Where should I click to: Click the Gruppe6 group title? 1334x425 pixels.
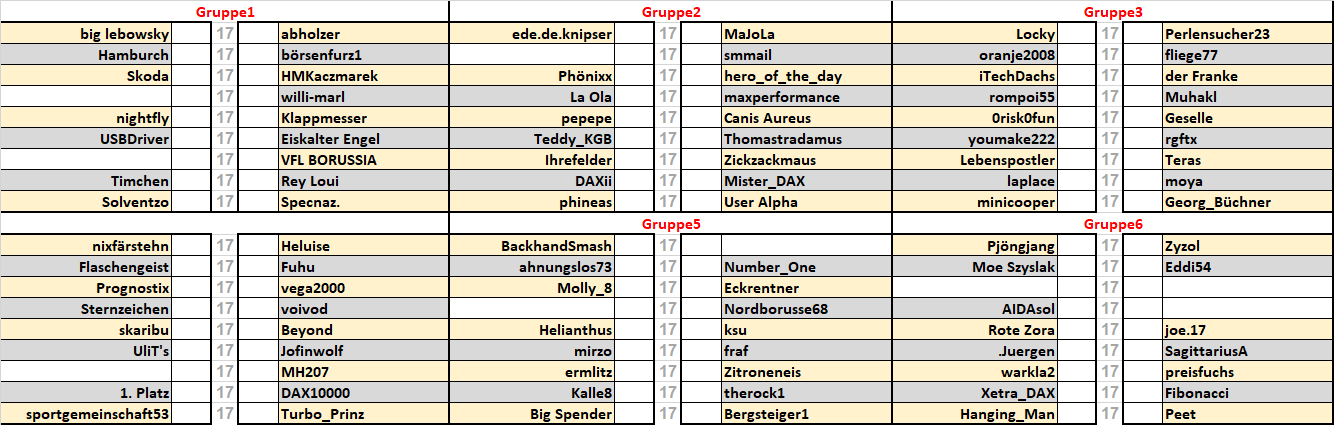pyautogui.click(x=1114, y=225)
